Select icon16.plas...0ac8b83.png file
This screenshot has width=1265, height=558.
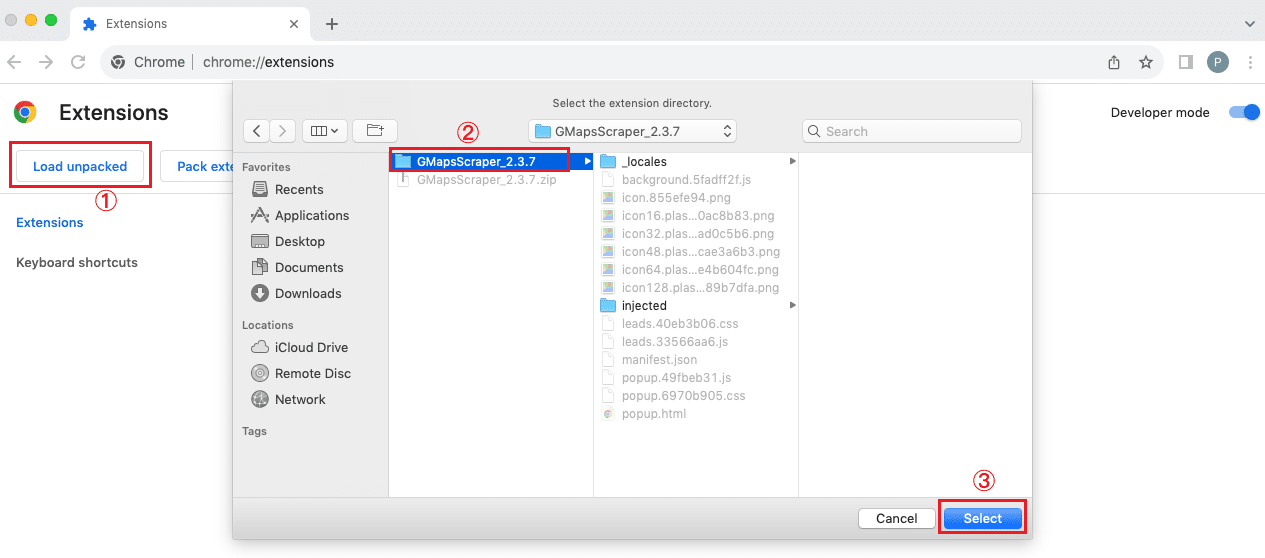[696, 215]
